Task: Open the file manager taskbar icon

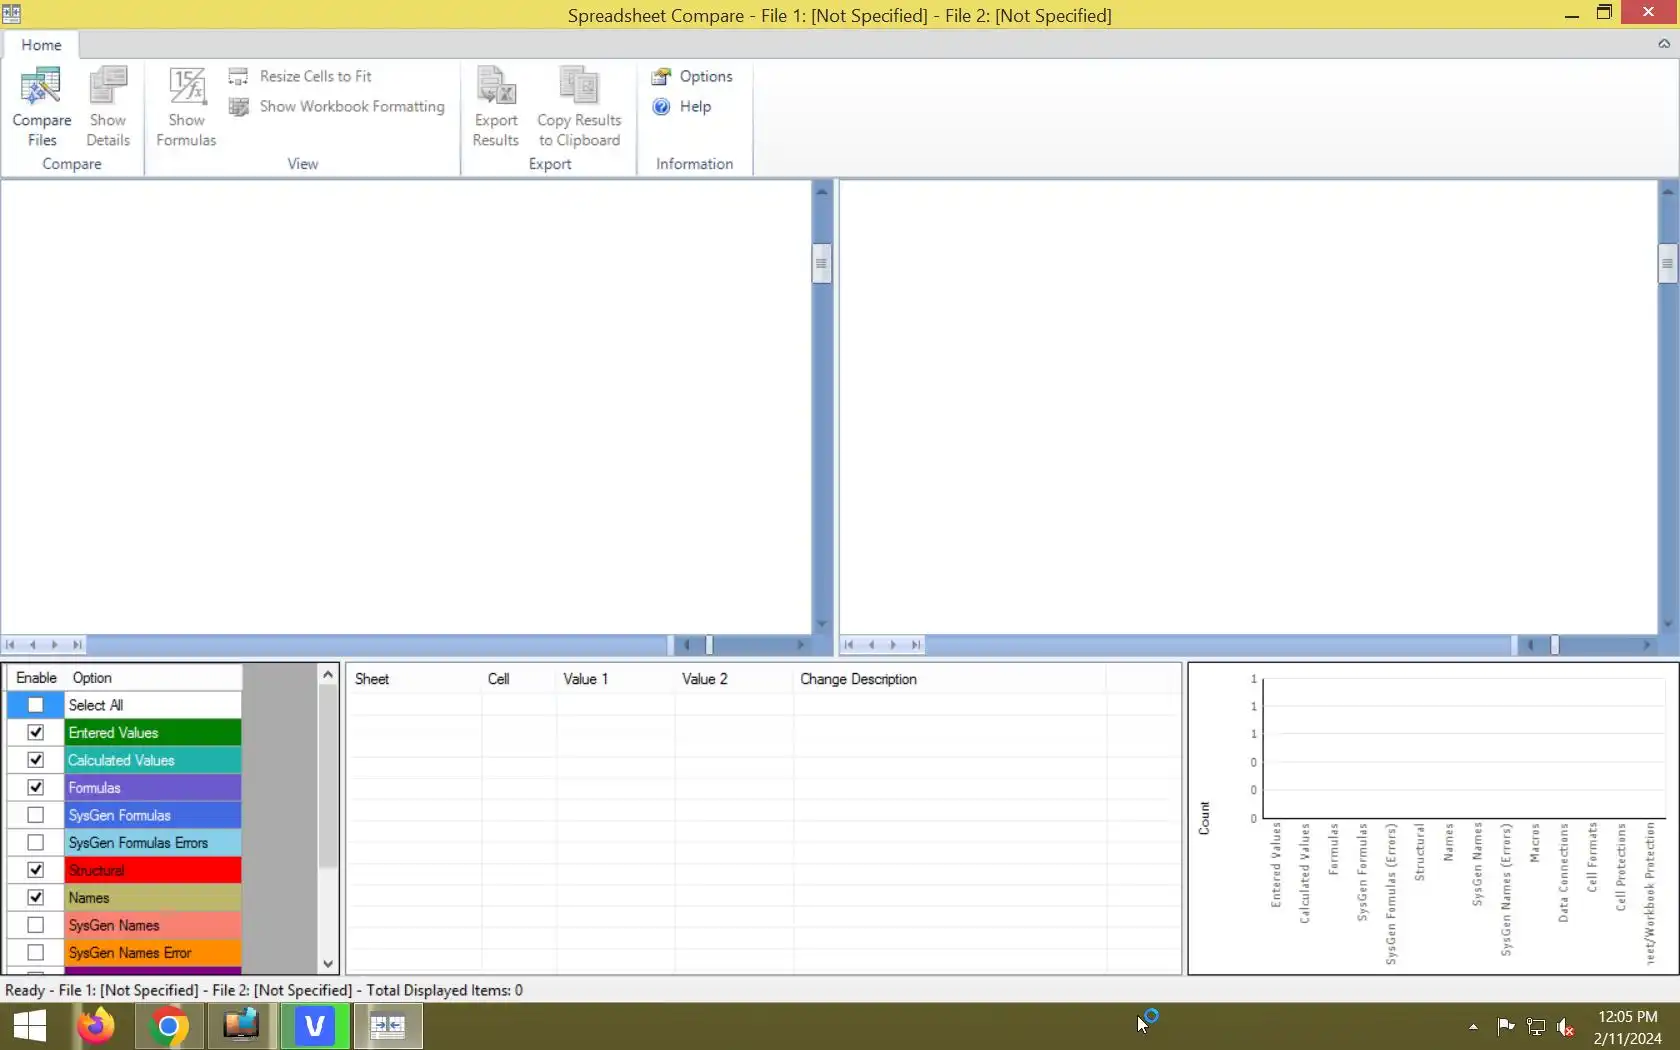Action: (241, 1026)
